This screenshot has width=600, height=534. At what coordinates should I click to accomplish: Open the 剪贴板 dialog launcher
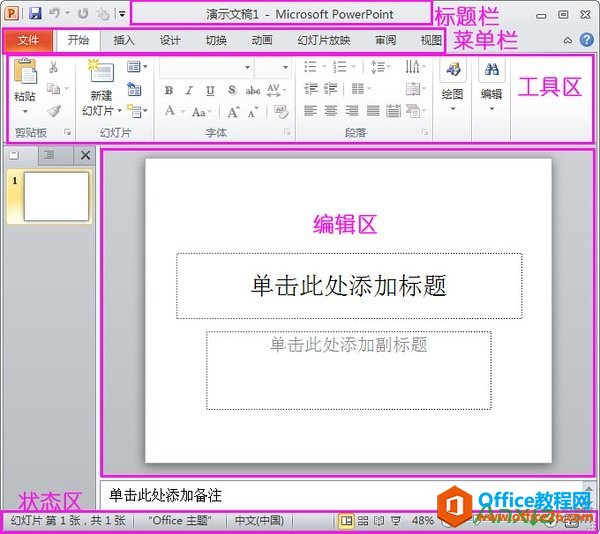tap(68, 132)
